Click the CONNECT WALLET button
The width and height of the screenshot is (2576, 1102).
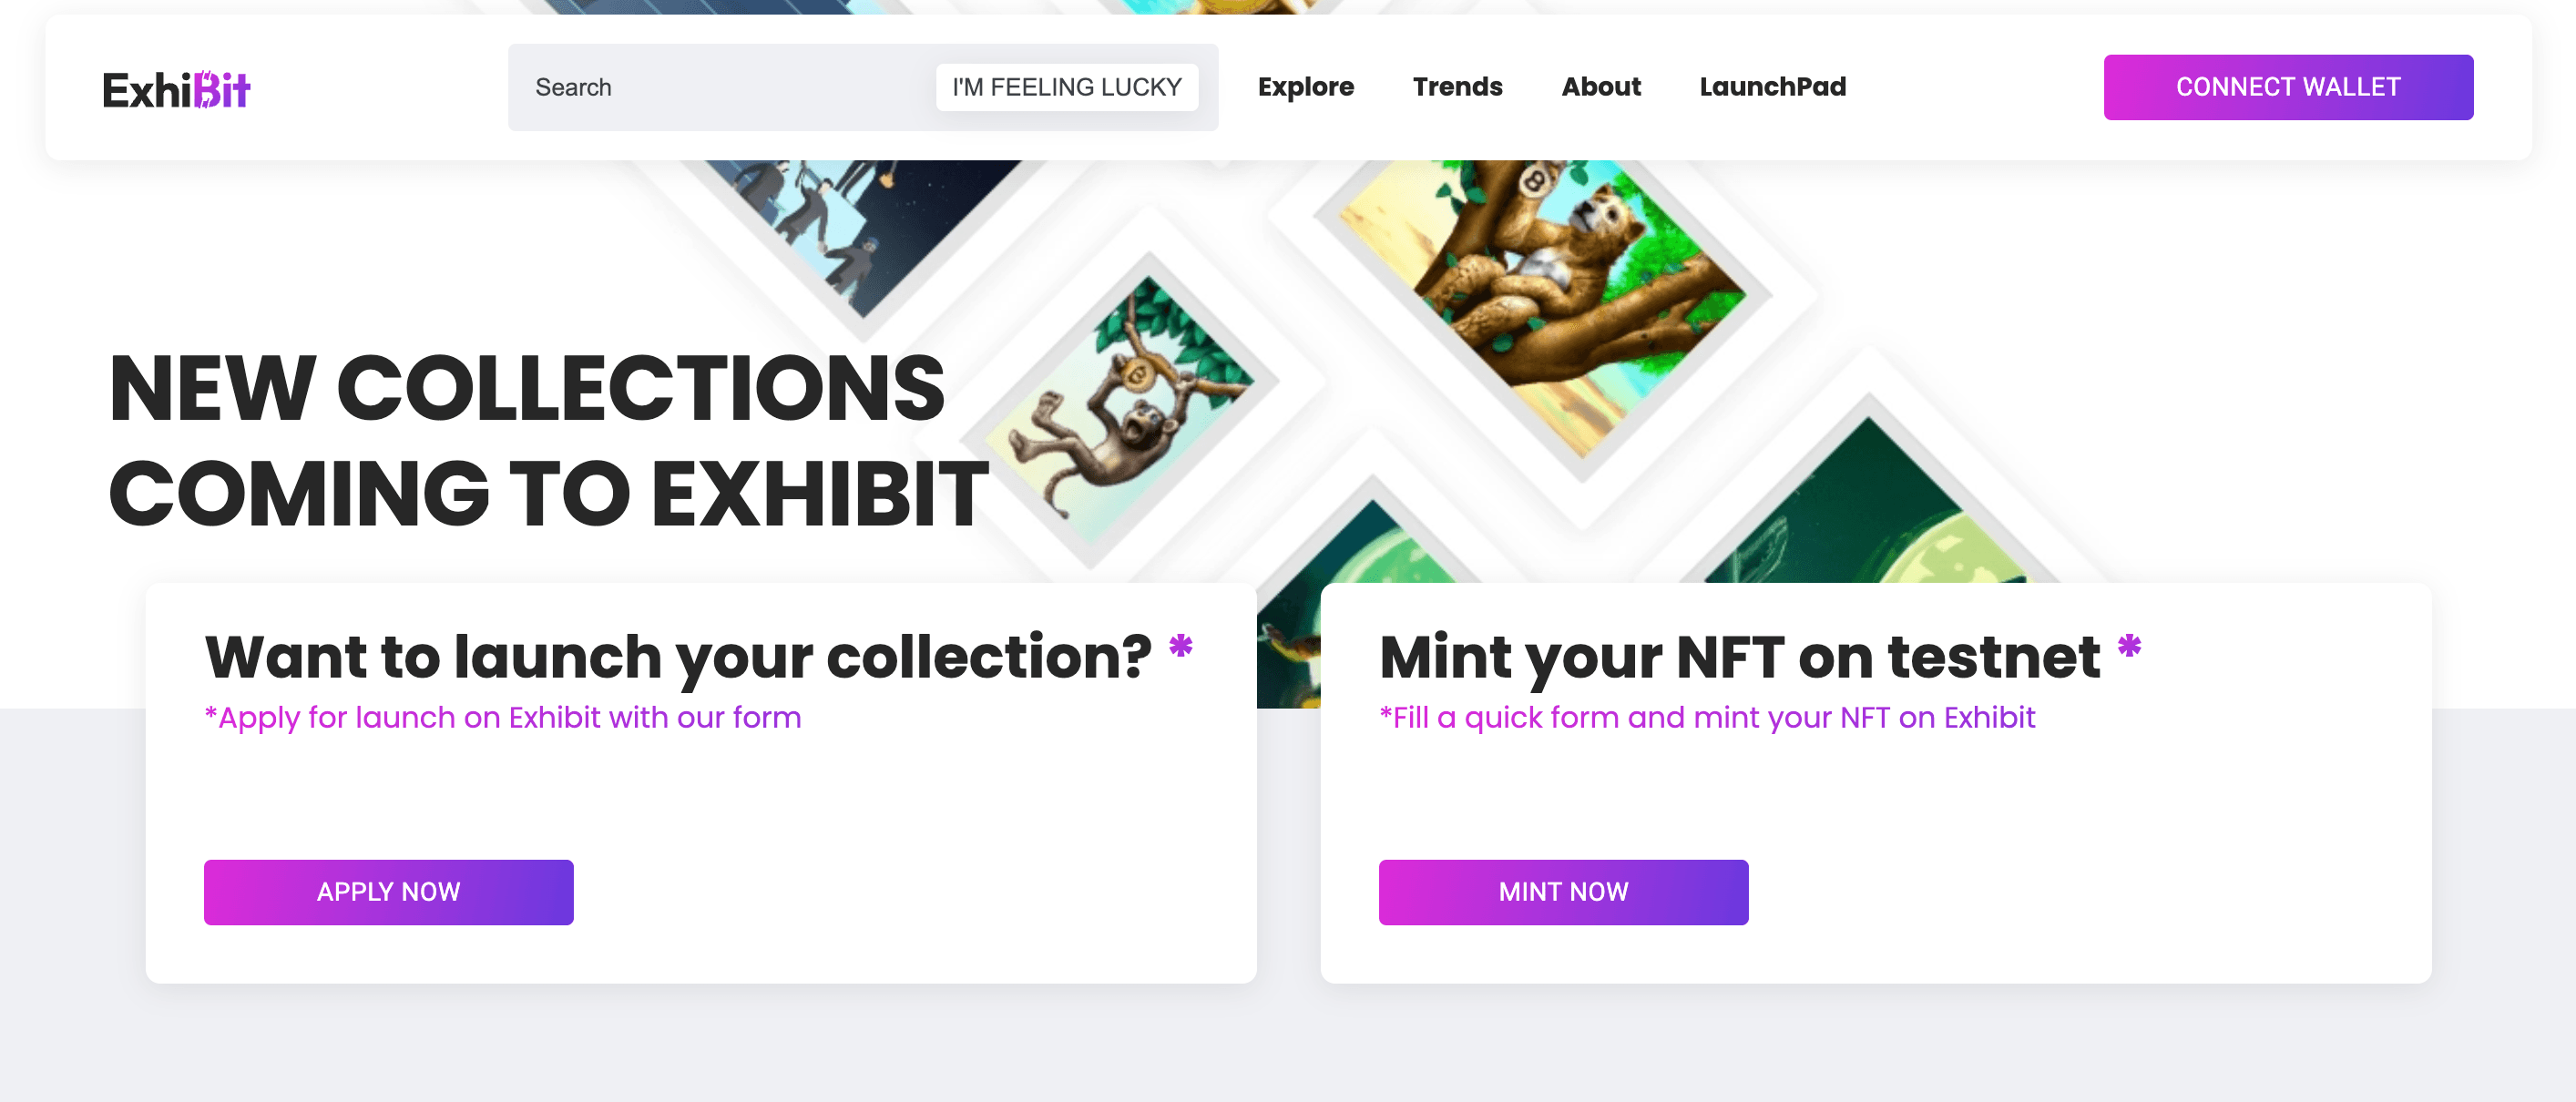2287,87
